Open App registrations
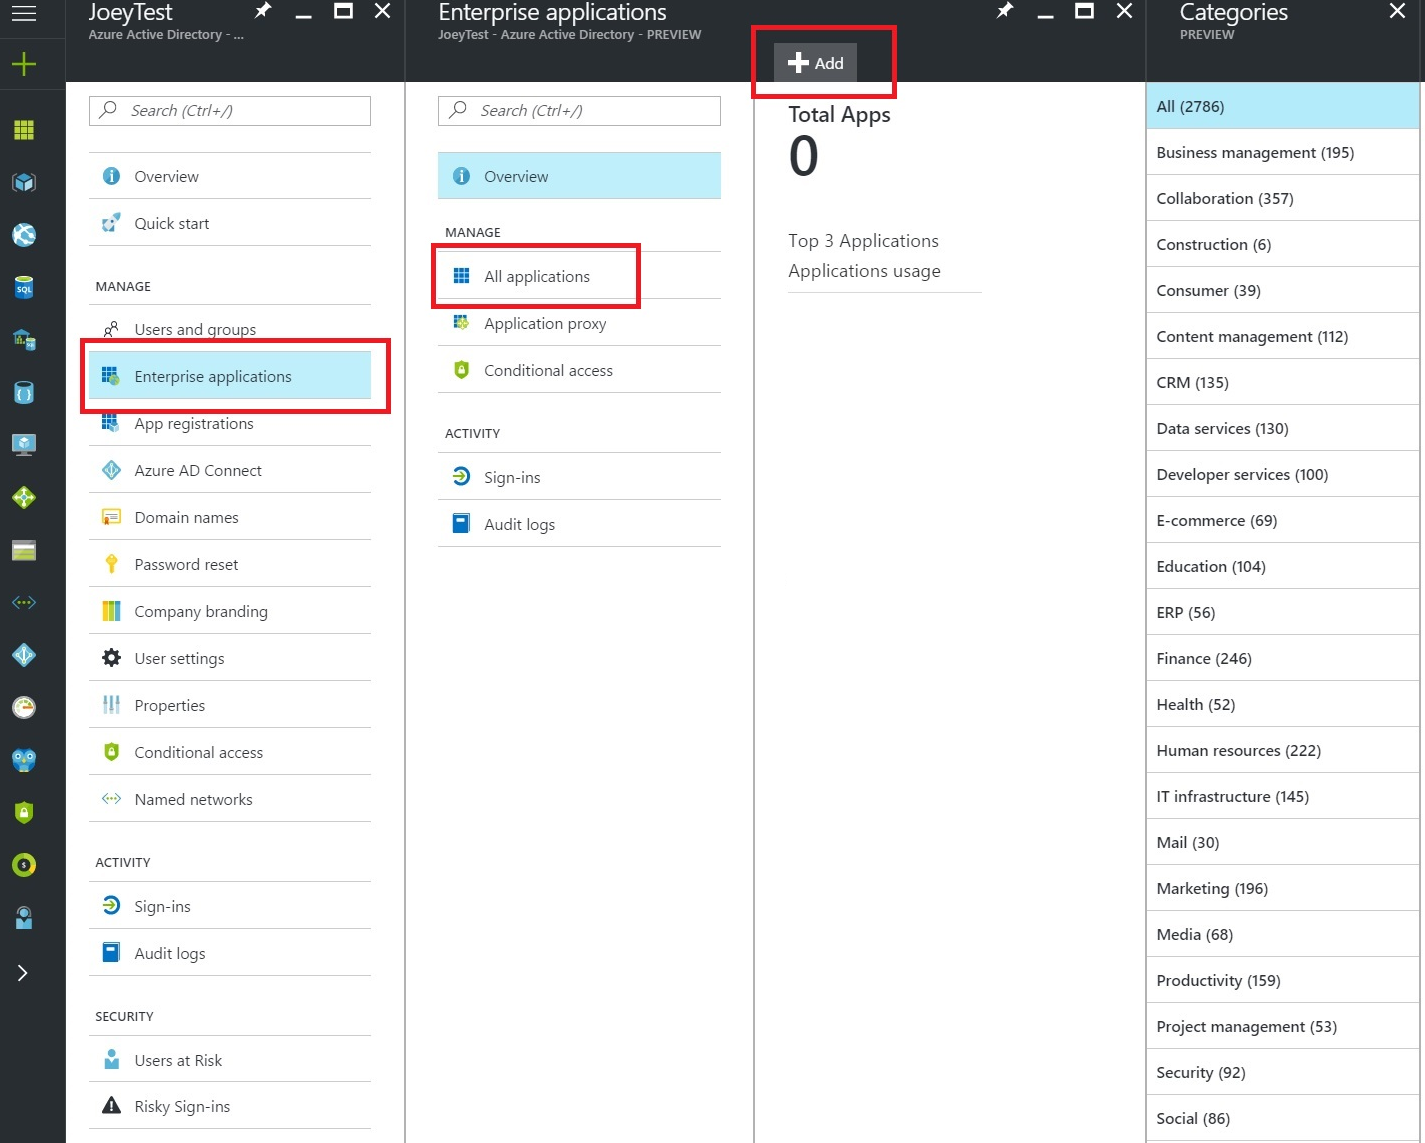Screen dimensions: 1425x1143 pos(230,423)
